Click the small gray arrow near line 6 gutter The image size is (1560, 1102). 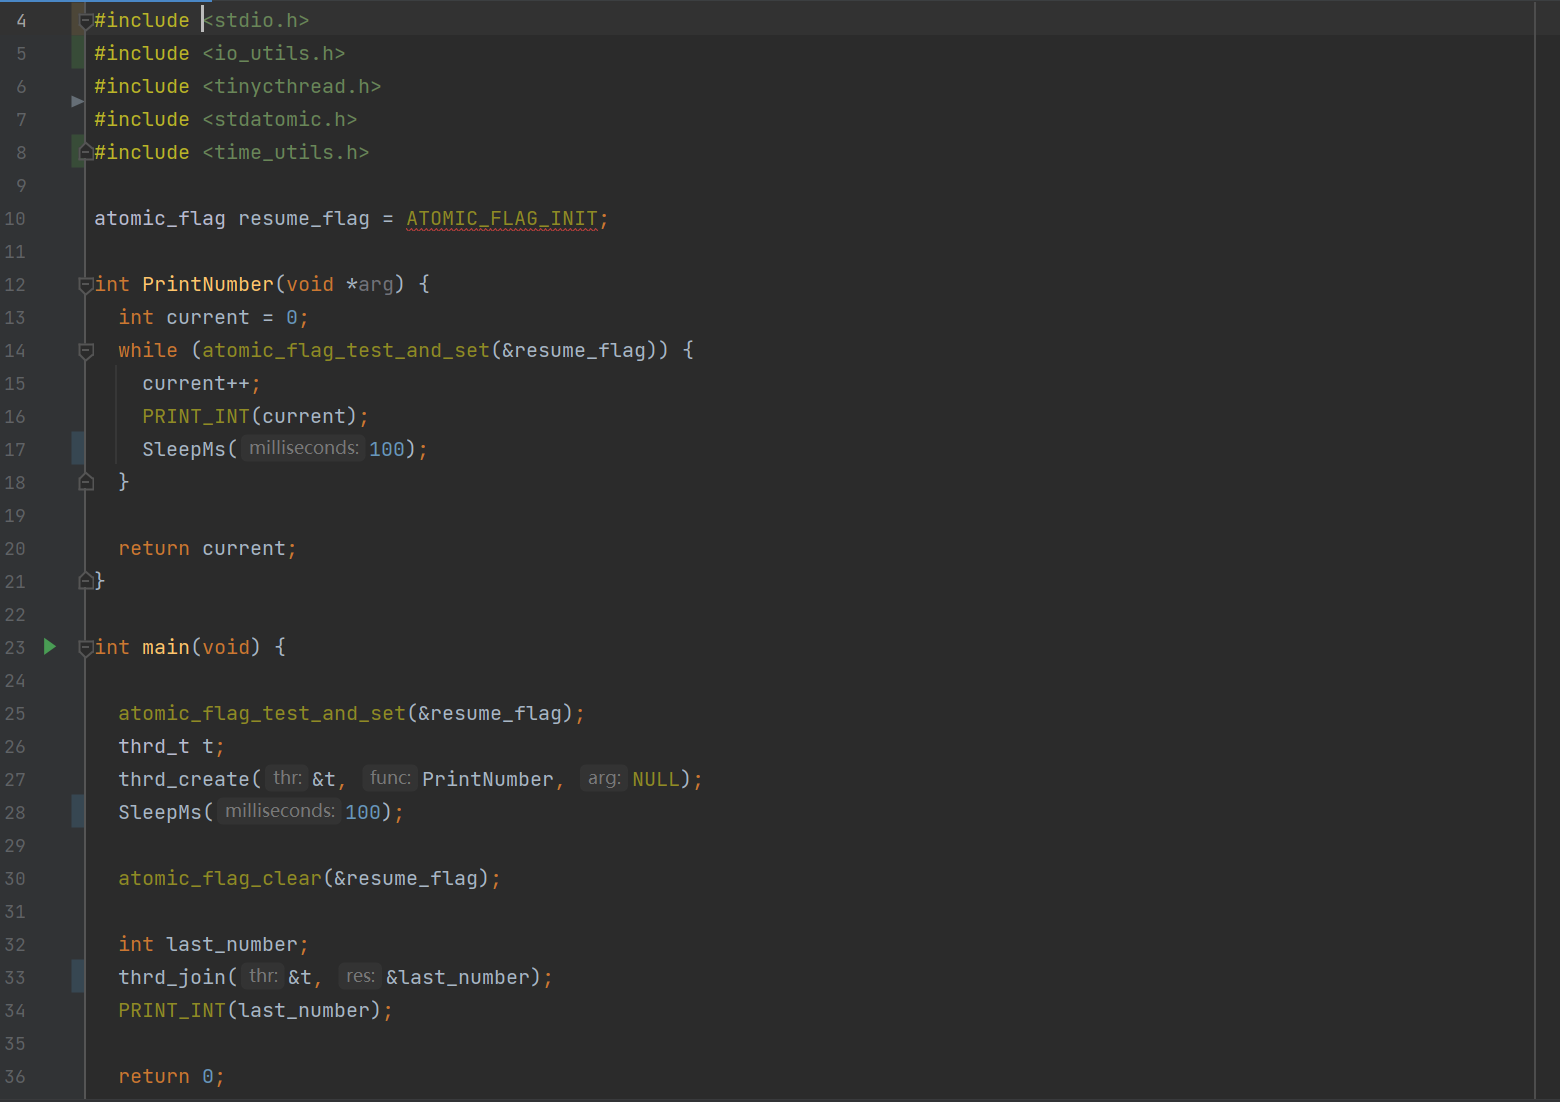point(77,101)
